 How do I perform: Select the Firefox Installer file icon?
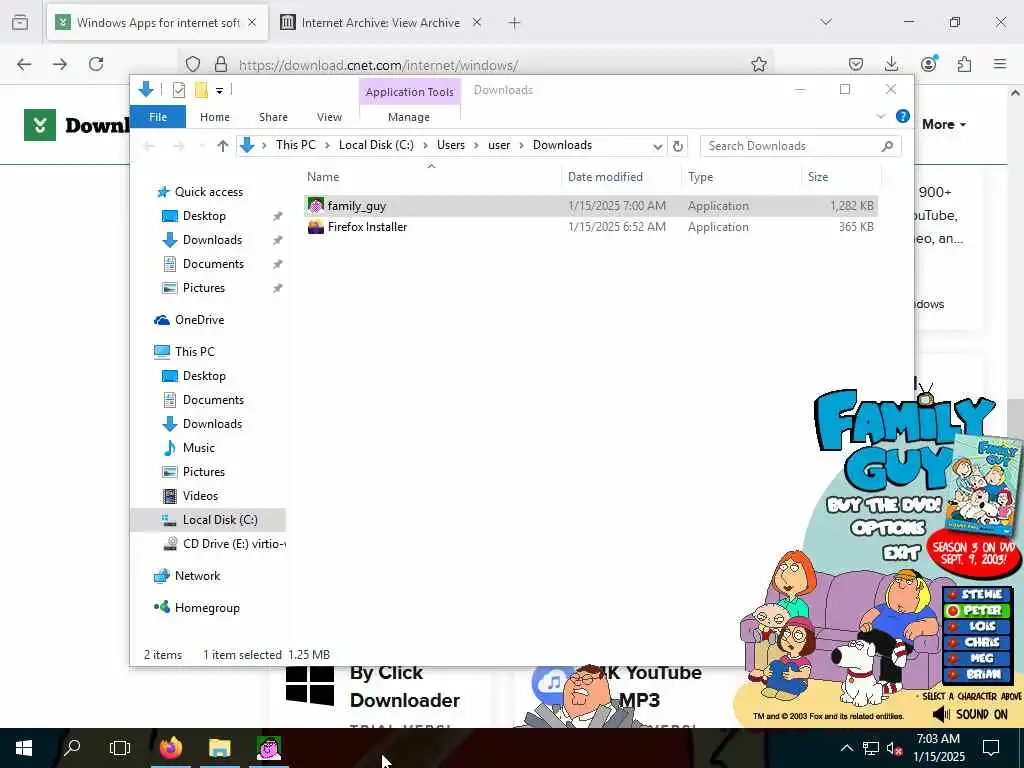316,227
